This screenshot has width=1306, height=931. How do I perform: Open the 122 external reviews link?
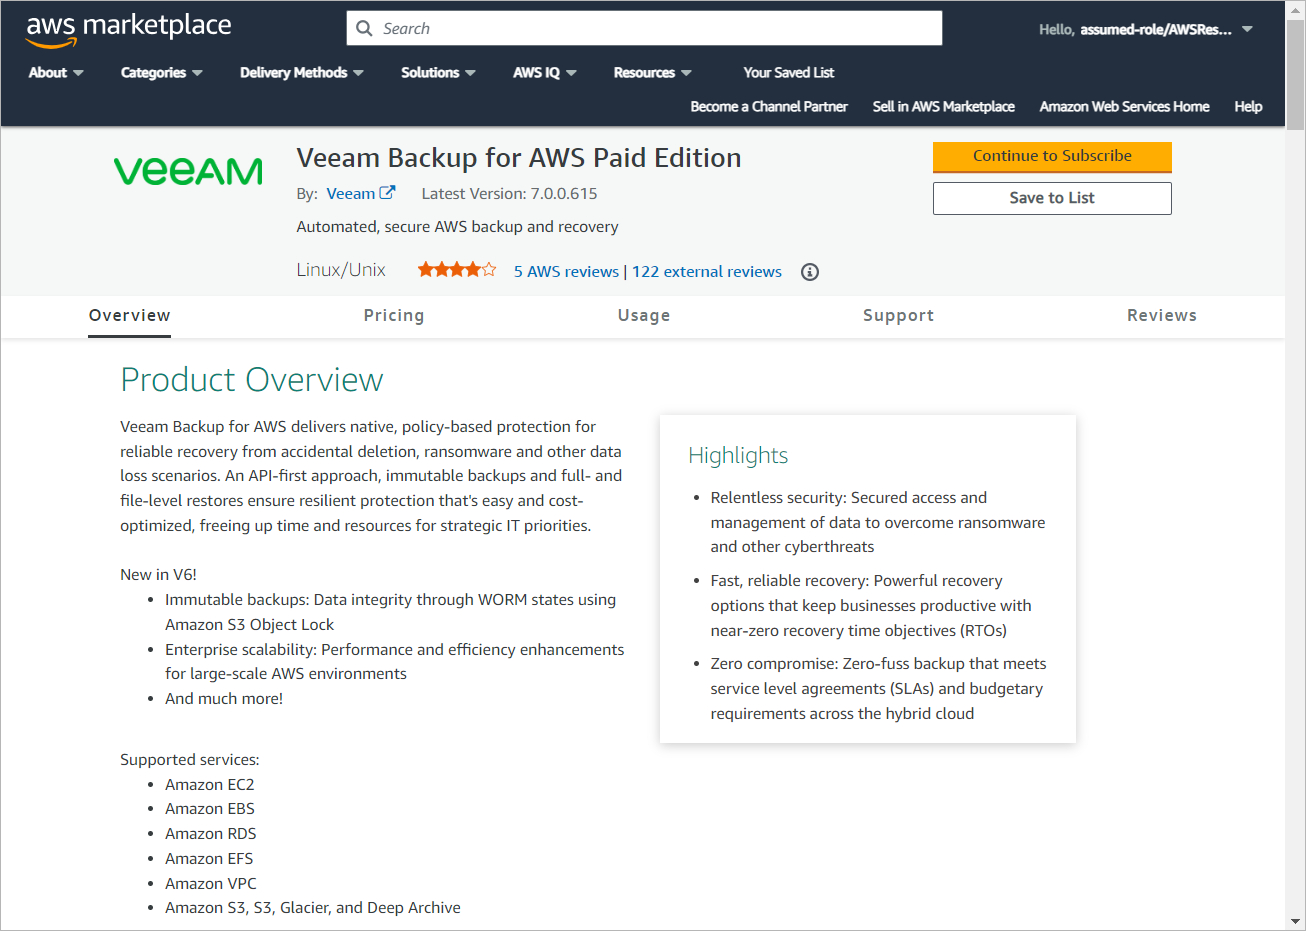coord(707,271)
